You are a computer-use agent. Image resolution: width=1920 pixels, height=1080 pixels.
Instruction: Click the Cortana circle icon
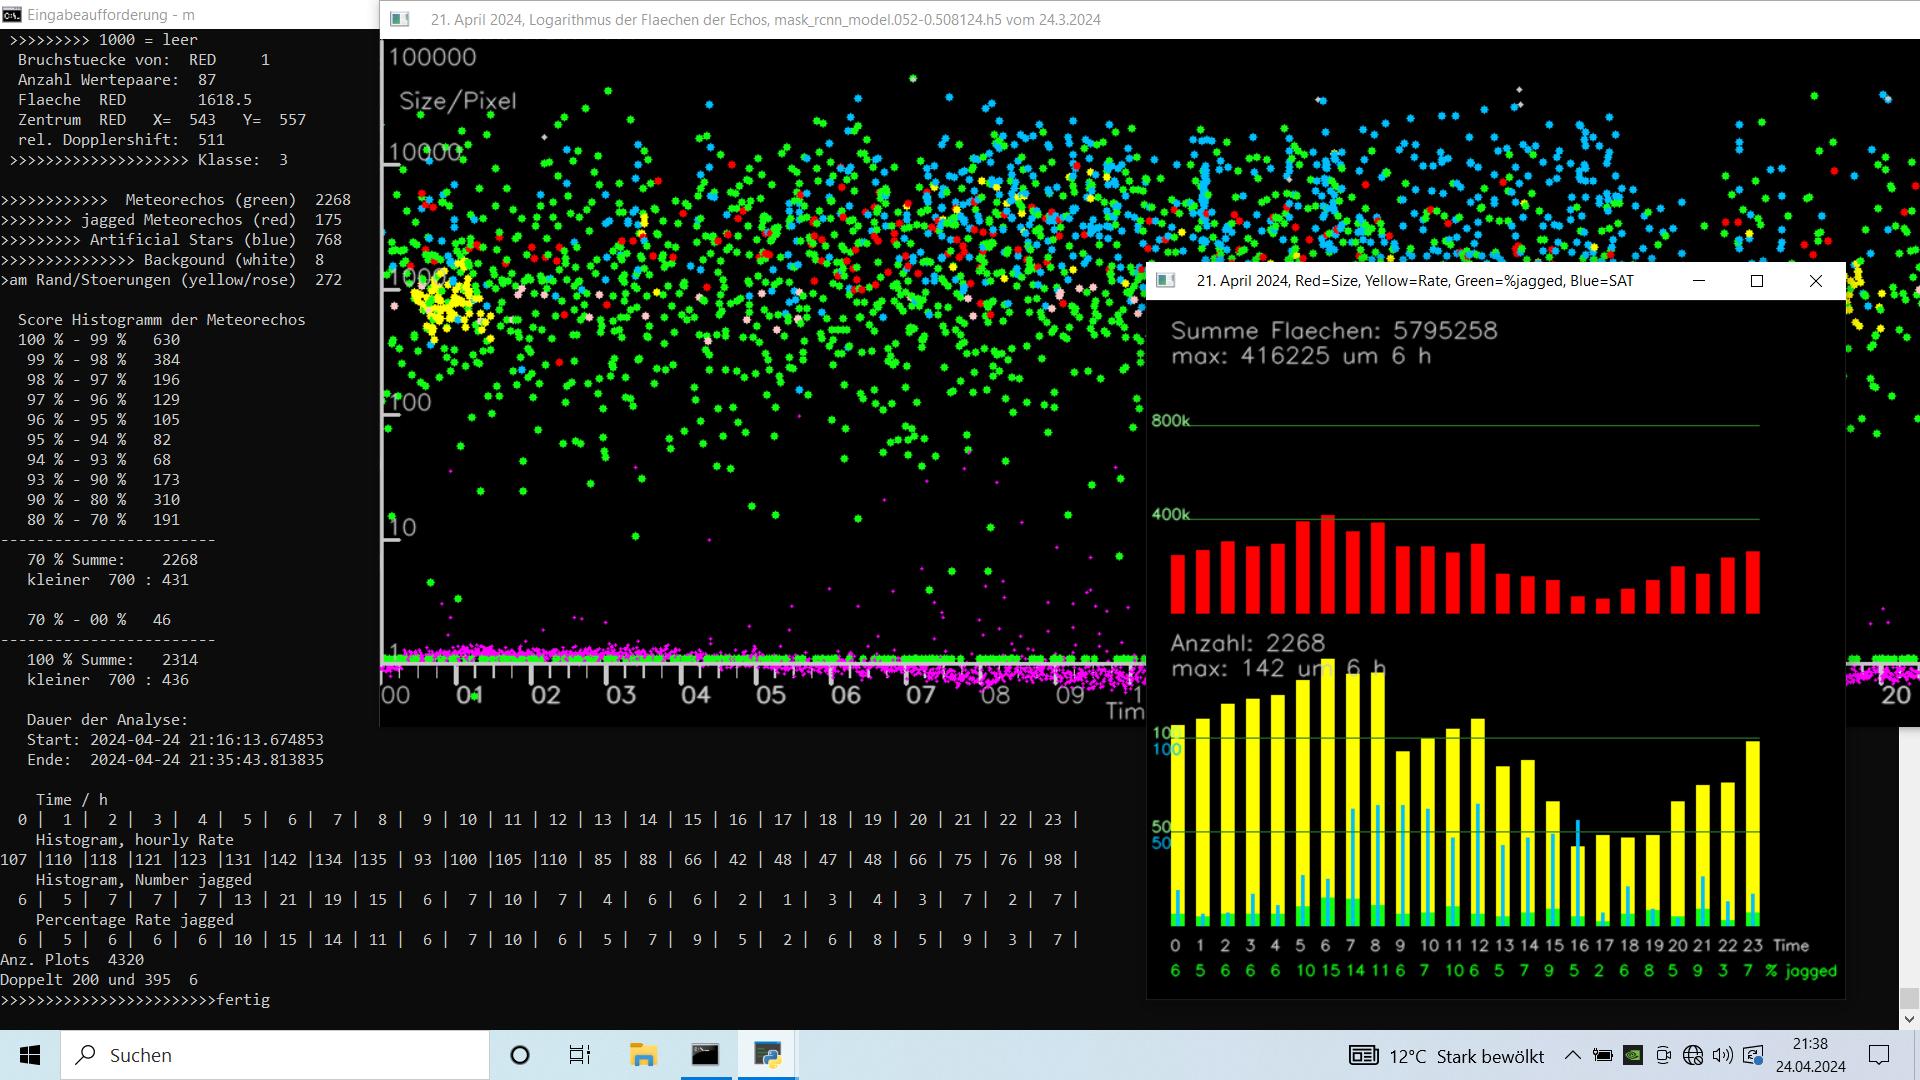pyautogui.click(x=520, y=1055)
